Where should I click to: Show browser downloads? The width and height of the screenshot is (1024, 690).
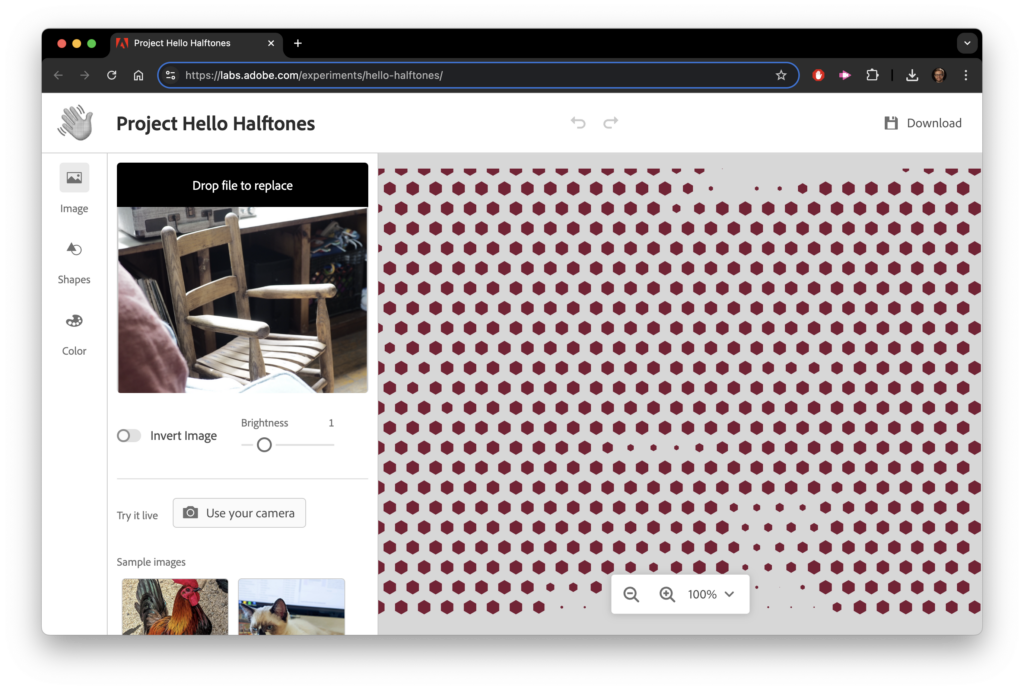pyautogui.click(x=912, y=75)
